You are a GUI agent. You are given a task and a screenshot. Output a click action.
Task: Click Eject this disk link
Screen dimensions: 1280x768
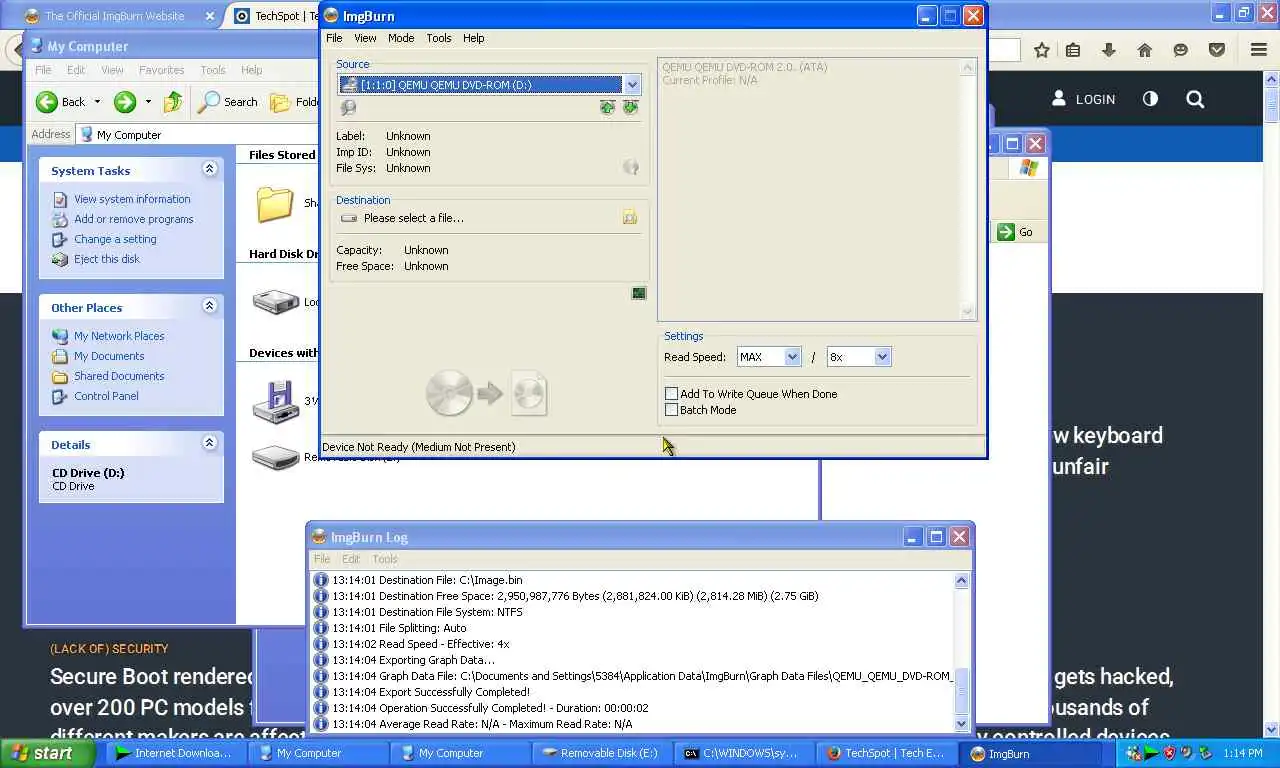(x=107, y=259)
